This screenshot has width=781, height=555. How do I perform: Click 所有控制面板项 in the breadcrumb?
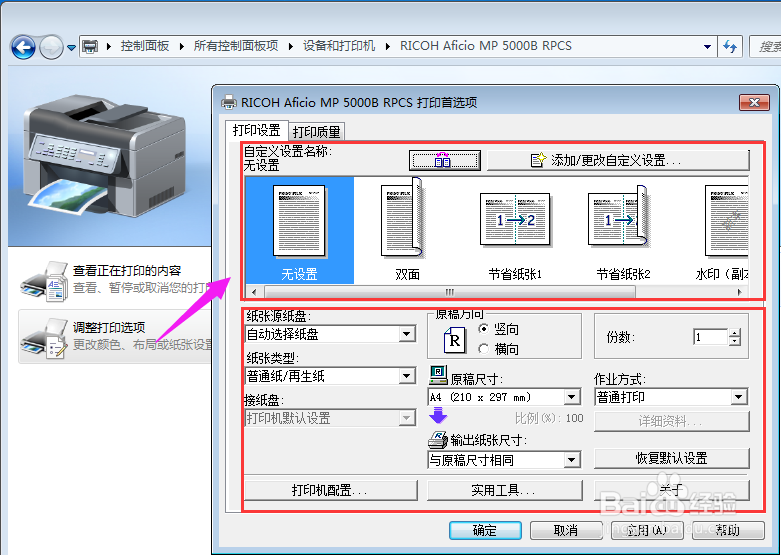pyautogui.click(x=236, y=46)
